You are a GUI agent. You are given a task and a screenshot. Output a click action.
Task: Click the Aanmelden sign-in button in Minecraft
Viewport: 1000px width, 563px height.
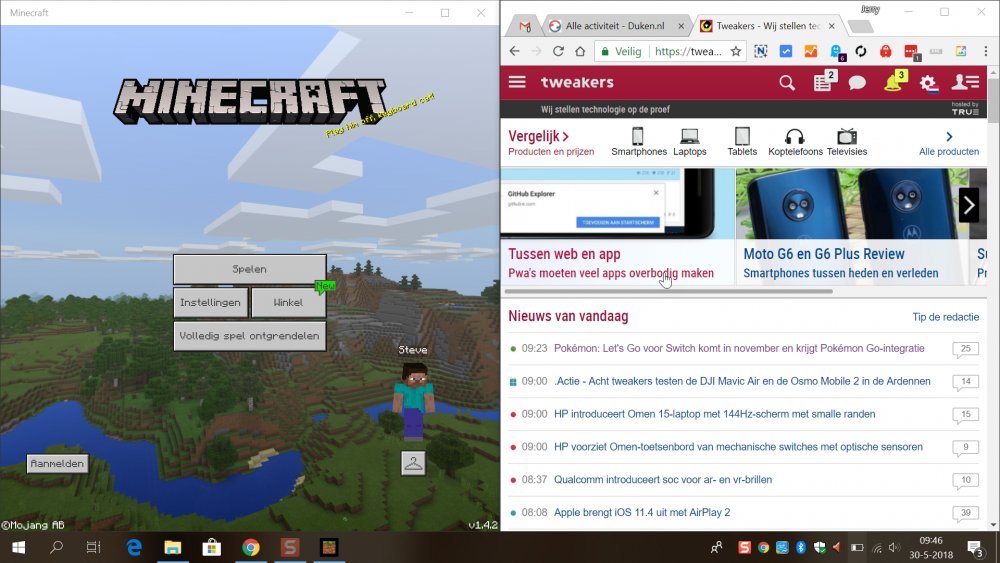(57, 464)
